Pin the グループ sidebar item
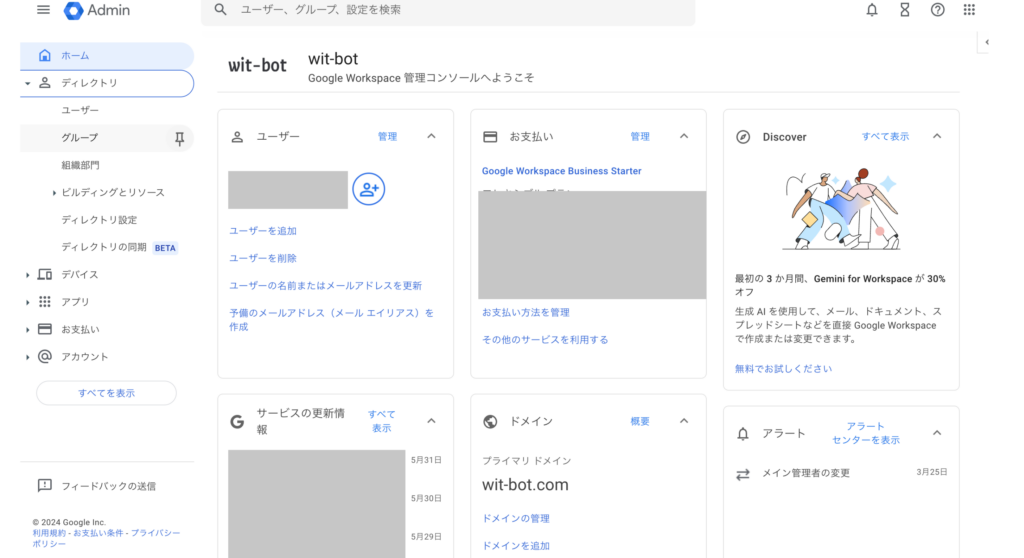The image size is (1024, 558). tap(180, 138)
